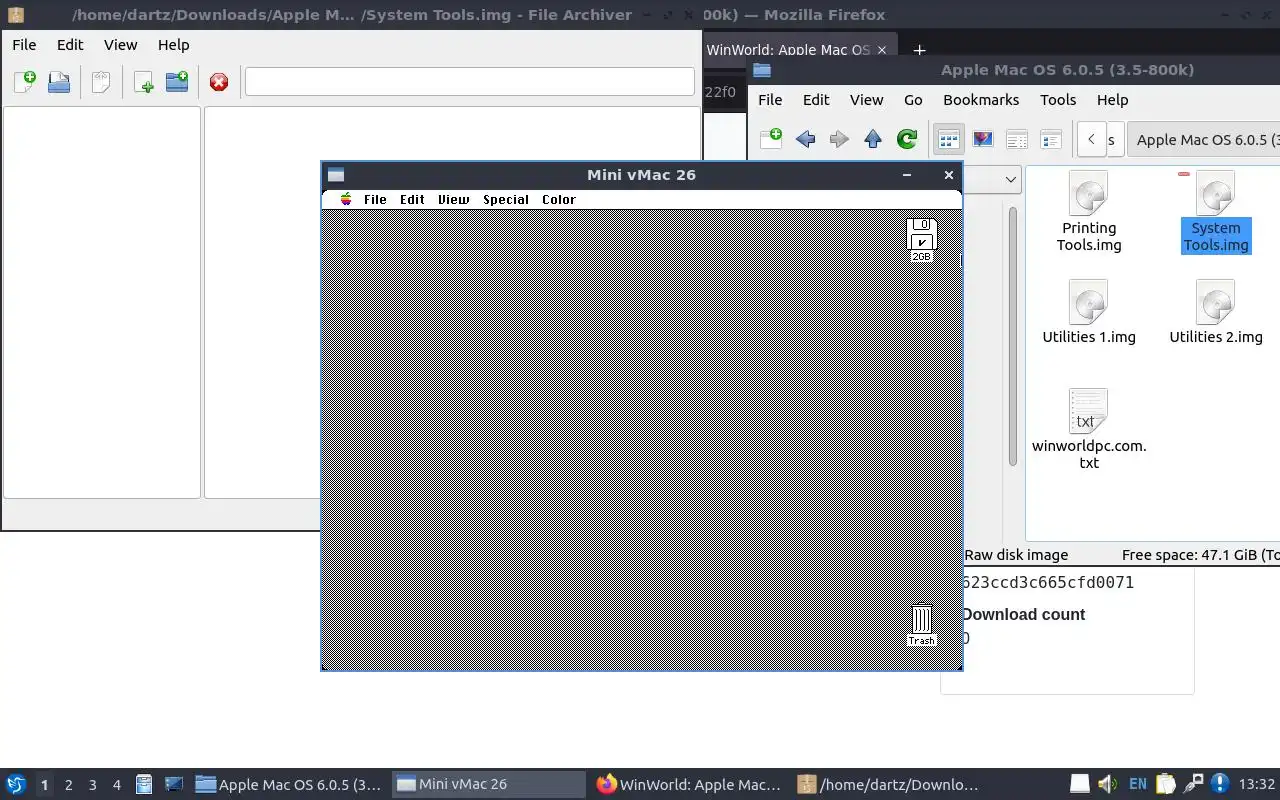Click the Extract files icon in File Archiver

pos(101,82)
